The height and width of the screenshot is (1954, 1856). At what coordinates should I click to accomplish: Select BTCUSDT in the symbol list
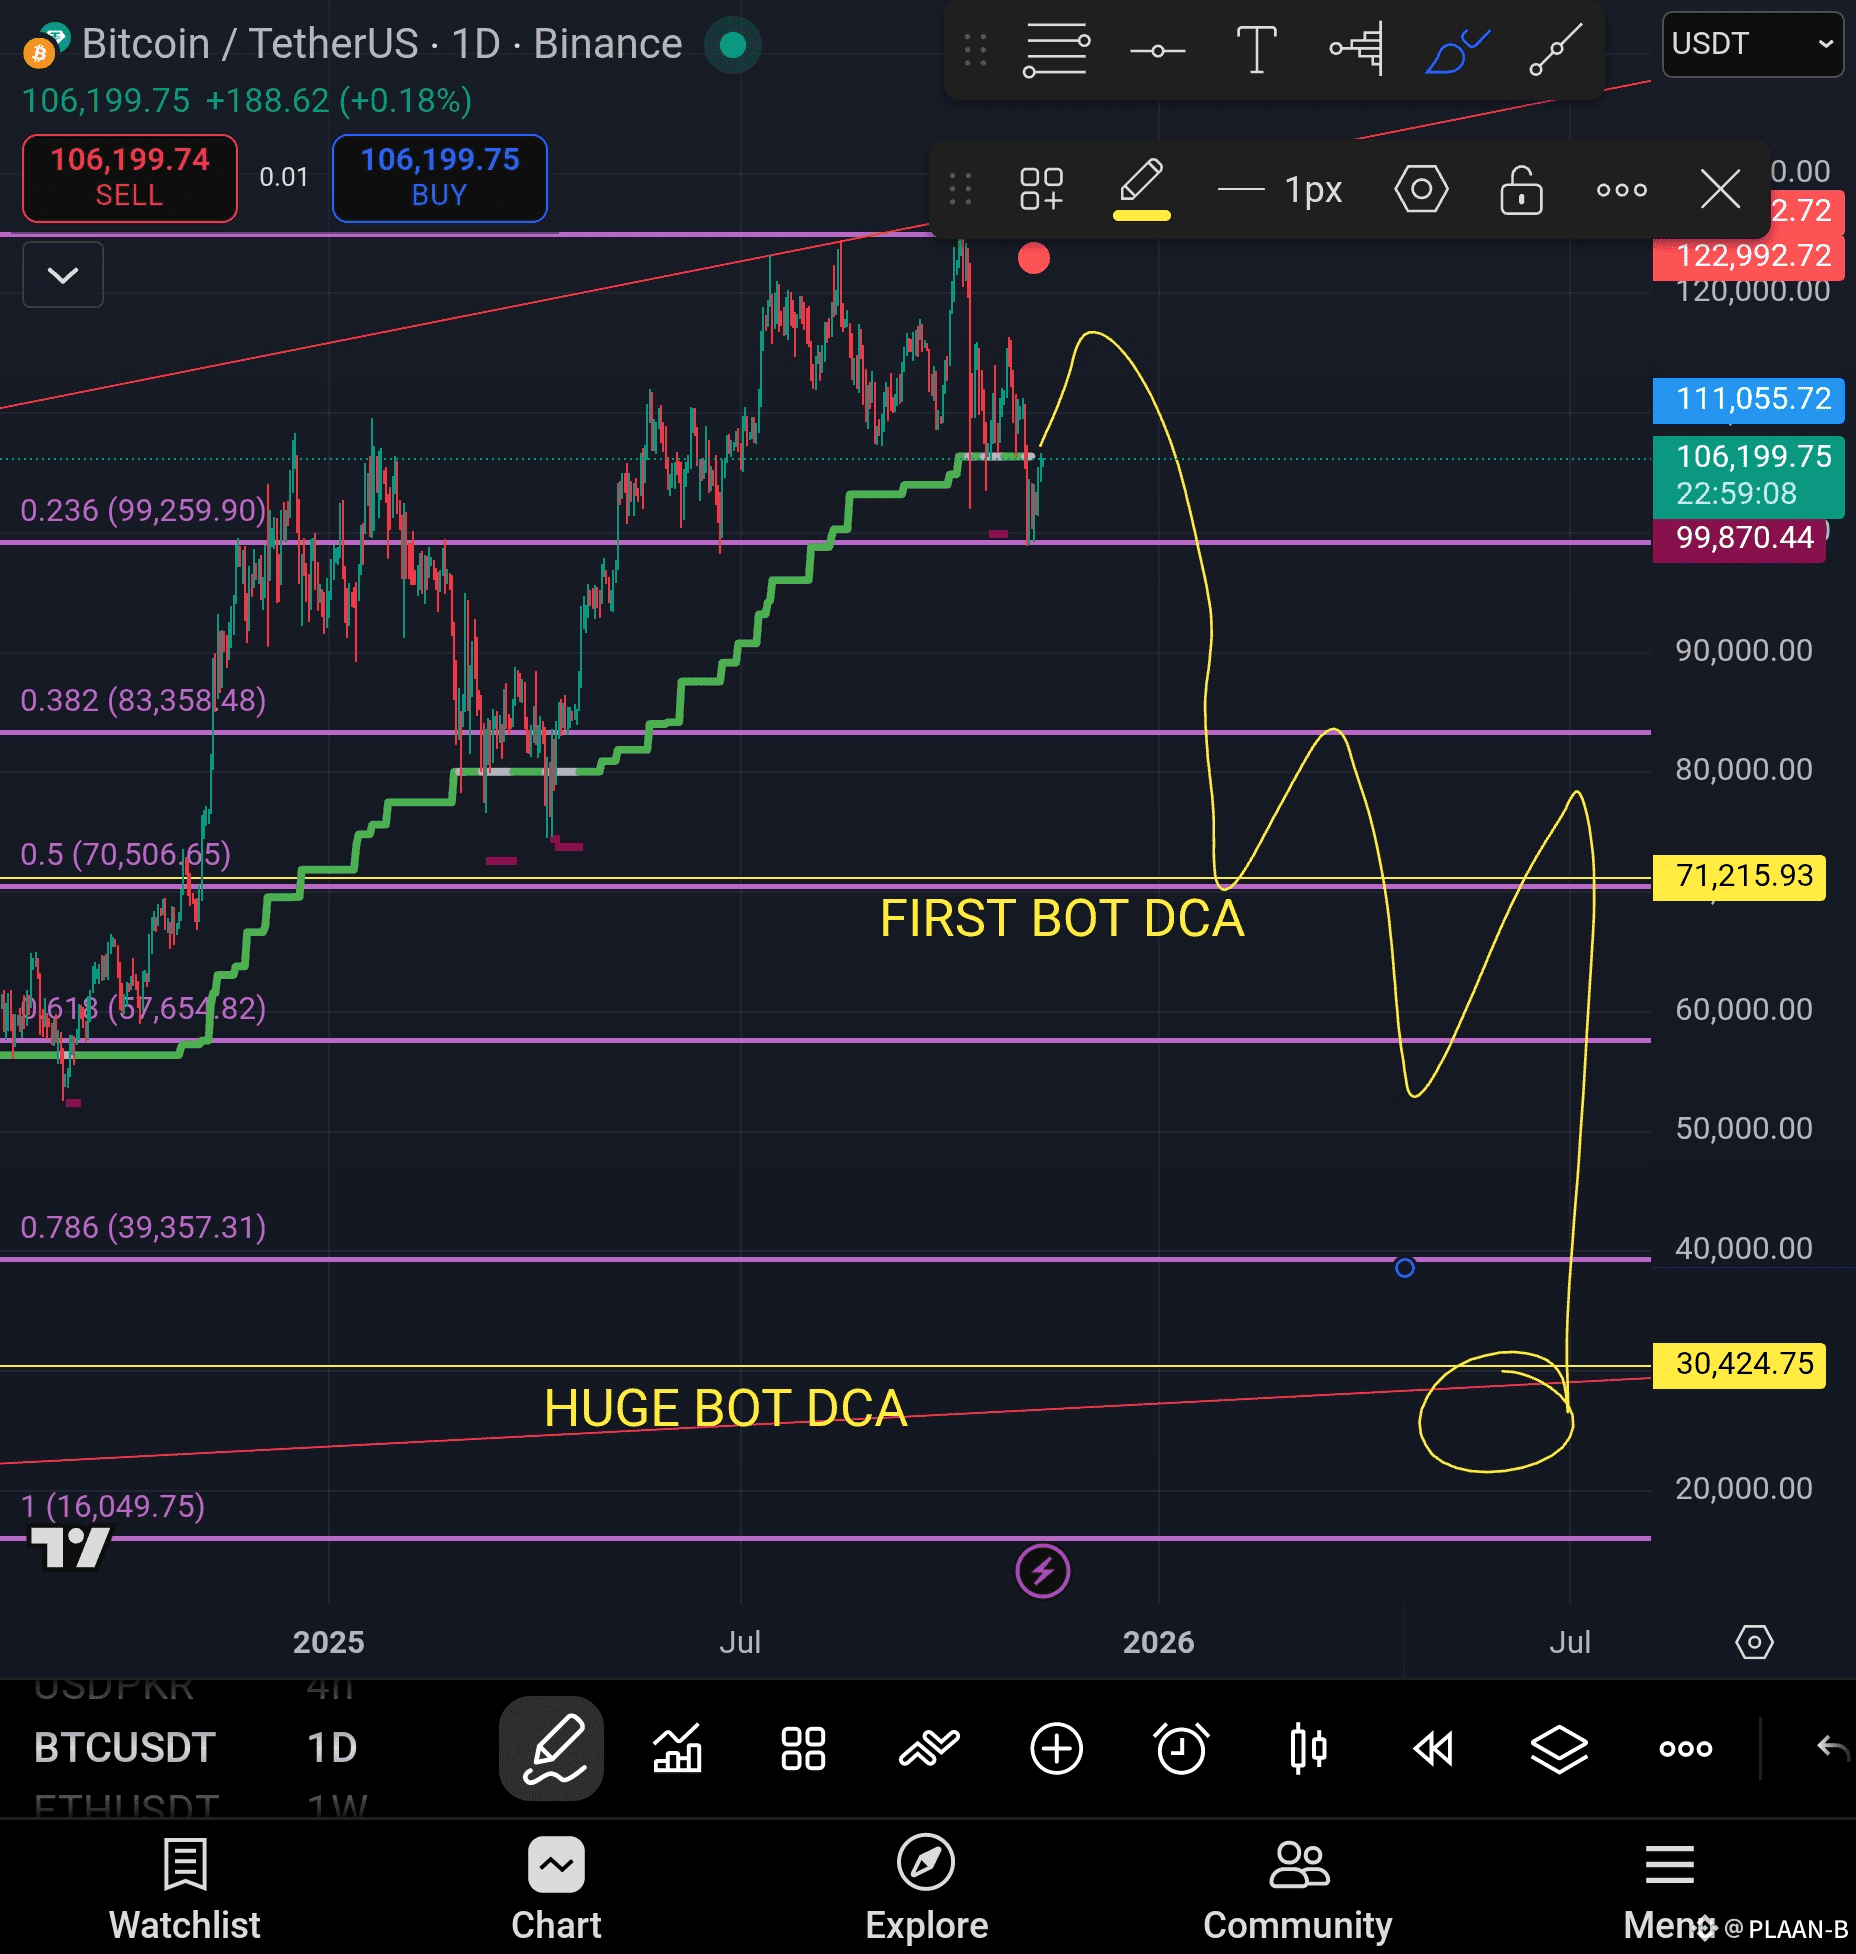click(x=125, y=1748)
